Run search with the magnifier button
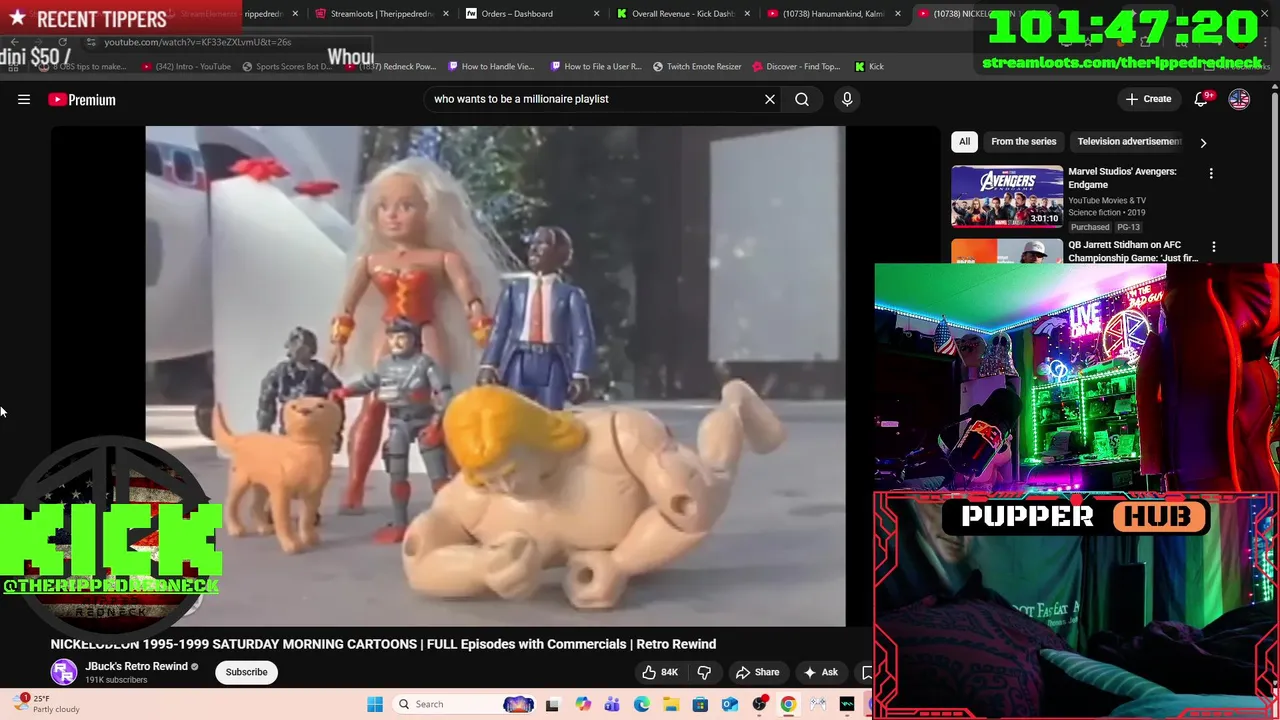1280x720 pixels. [802, 99]
